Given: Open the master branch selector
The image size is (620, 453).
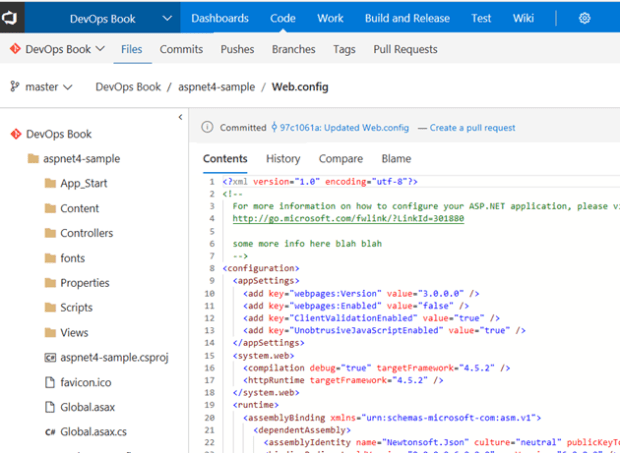Looking at the screenshot, I should pos(42,87).
